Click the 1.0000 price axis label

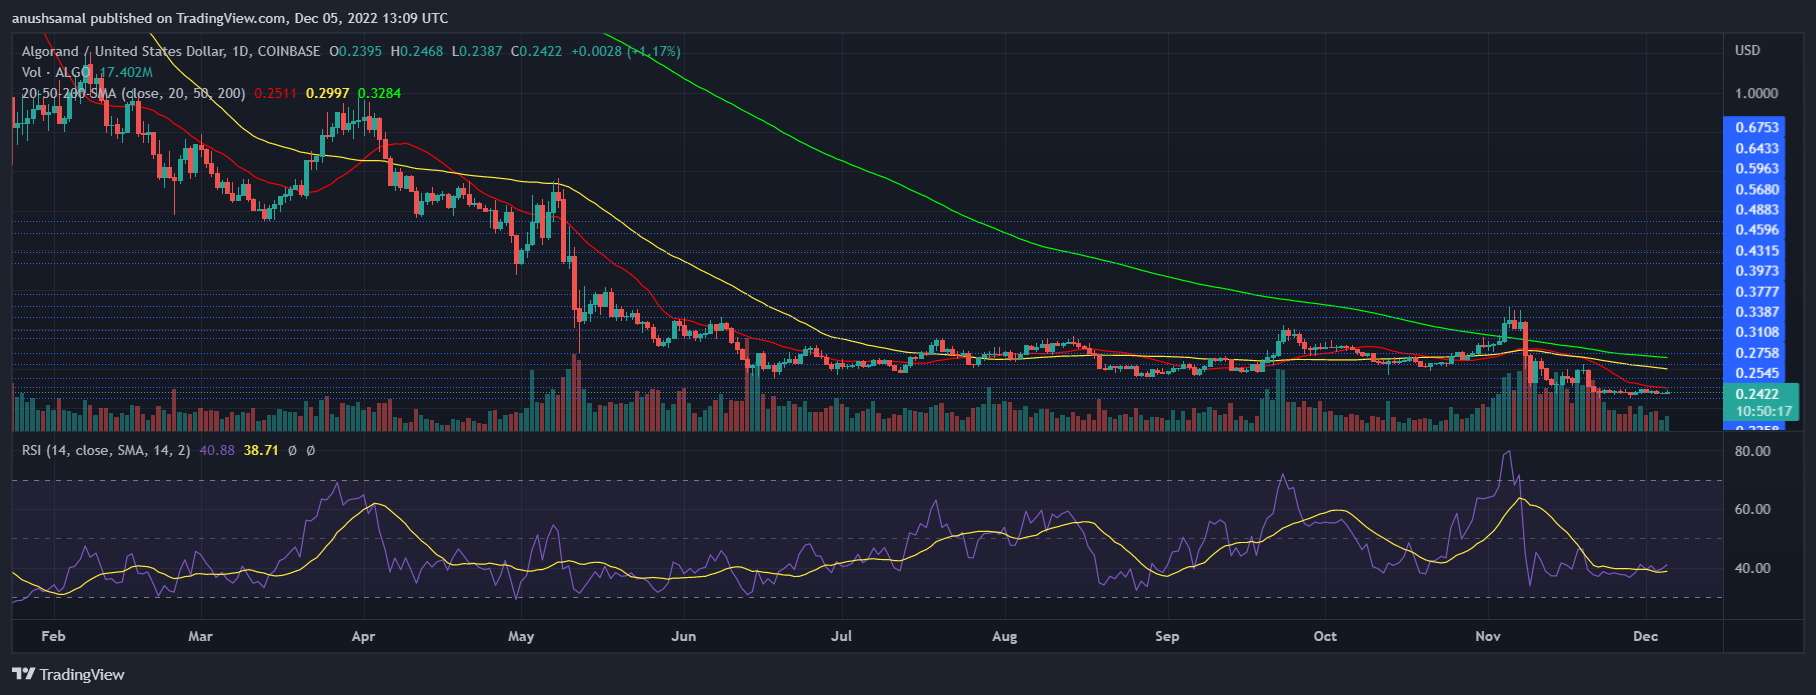[x=1757, y=93]
